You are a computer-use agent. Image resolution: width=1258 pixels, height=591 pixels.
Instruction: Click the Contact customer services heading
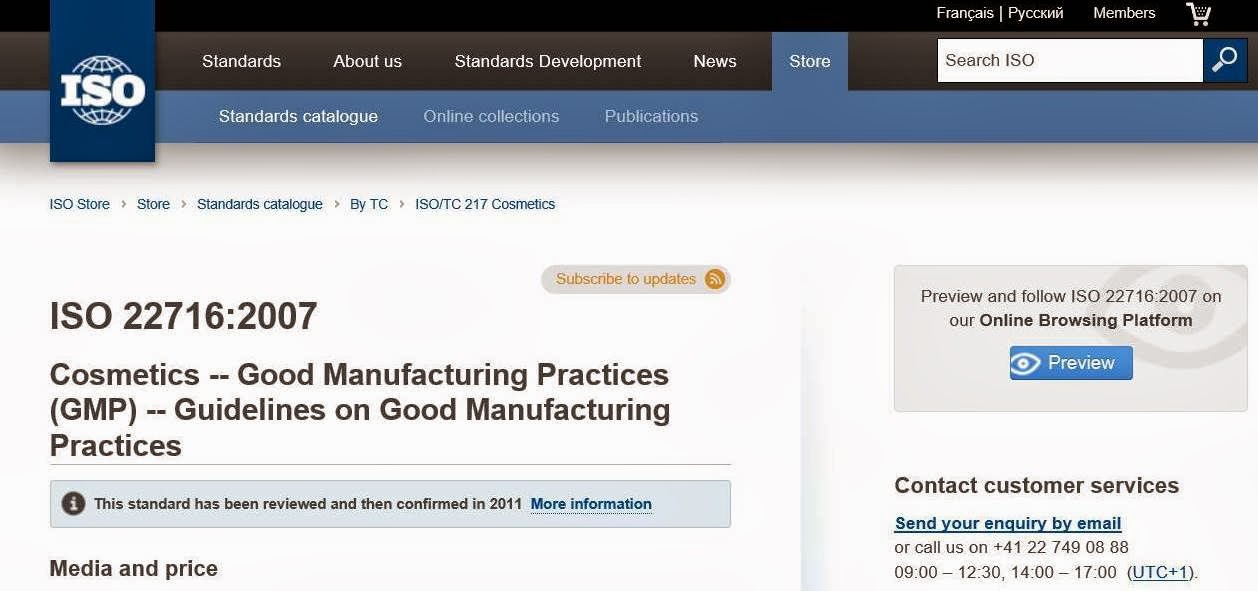[1037, 485]
